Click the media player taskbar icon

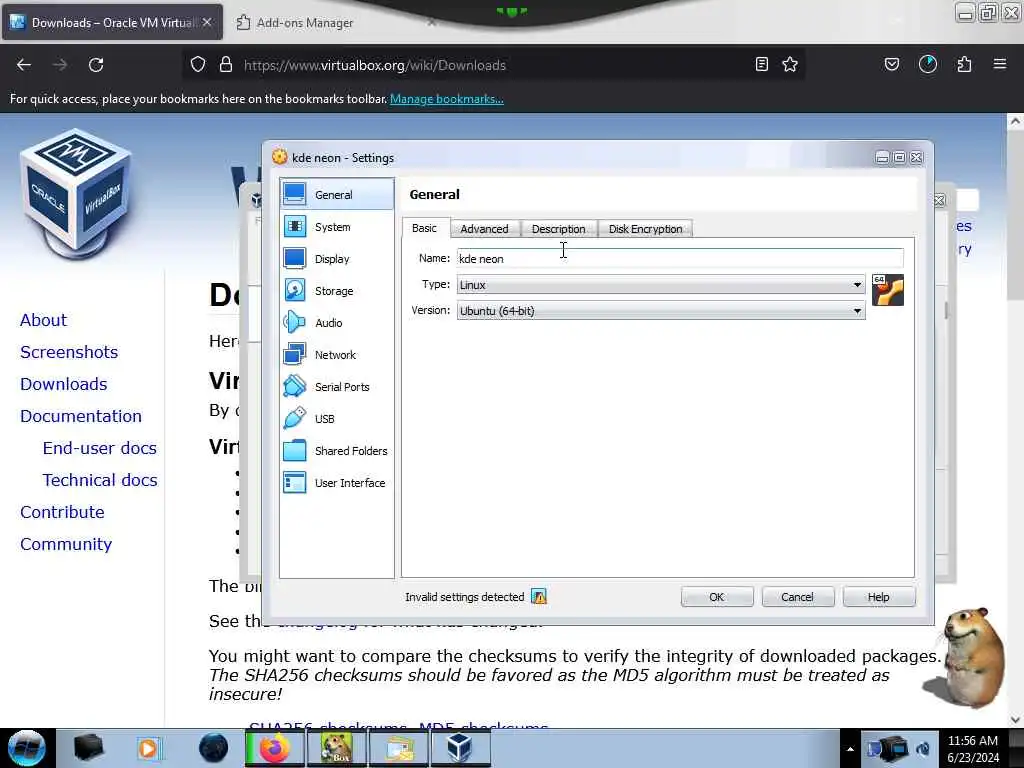point(148,748)
